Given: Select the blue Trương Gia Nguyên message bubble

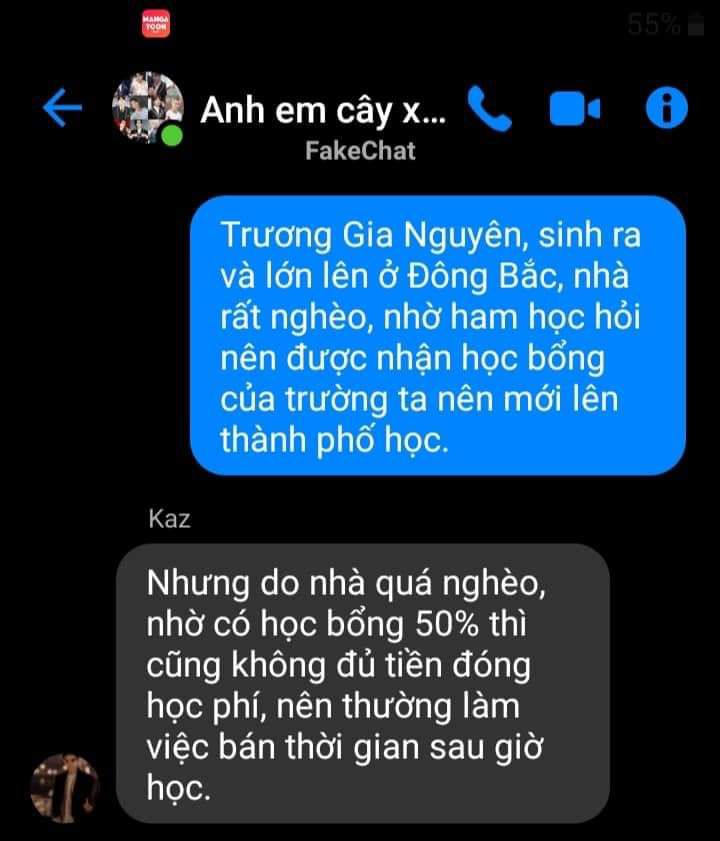Looking at the screenshot, I should 438,335.
